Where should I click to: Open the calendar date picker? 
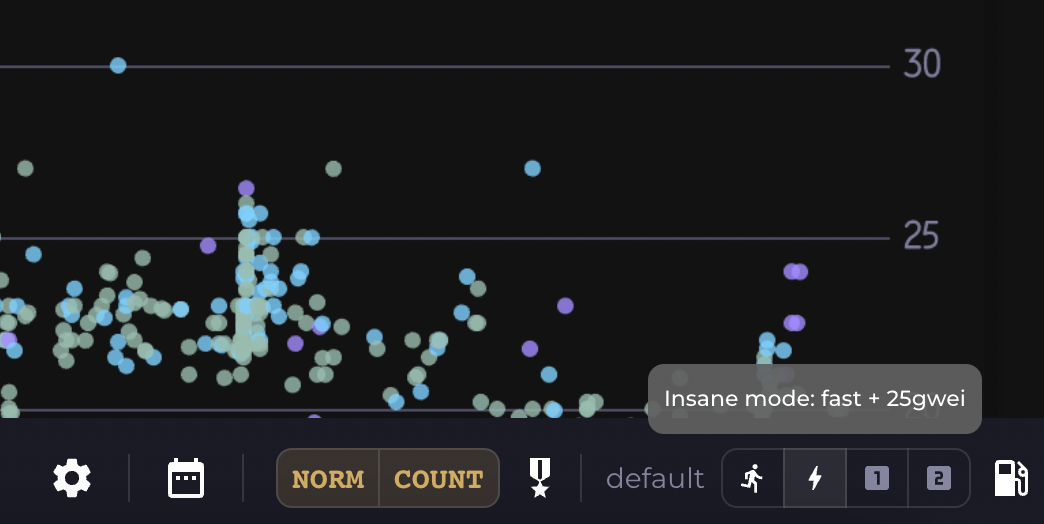pyautogui.click(x=186, y=478)
